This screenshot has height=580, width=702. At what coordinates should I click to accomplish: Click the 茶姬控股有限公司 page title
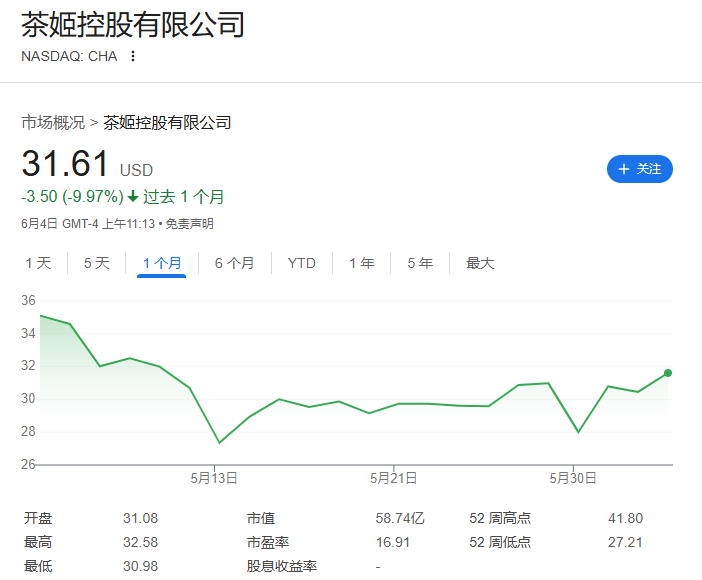(133, 24)
